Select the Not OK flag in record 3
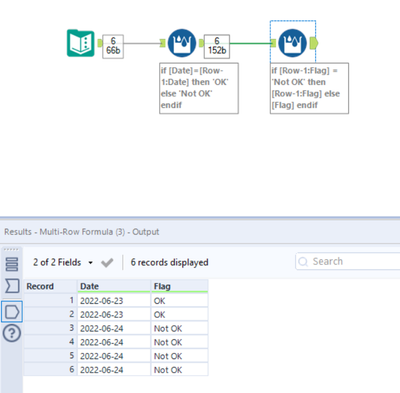The width and height of the screenshot is (400, 393). pos(179,328)
